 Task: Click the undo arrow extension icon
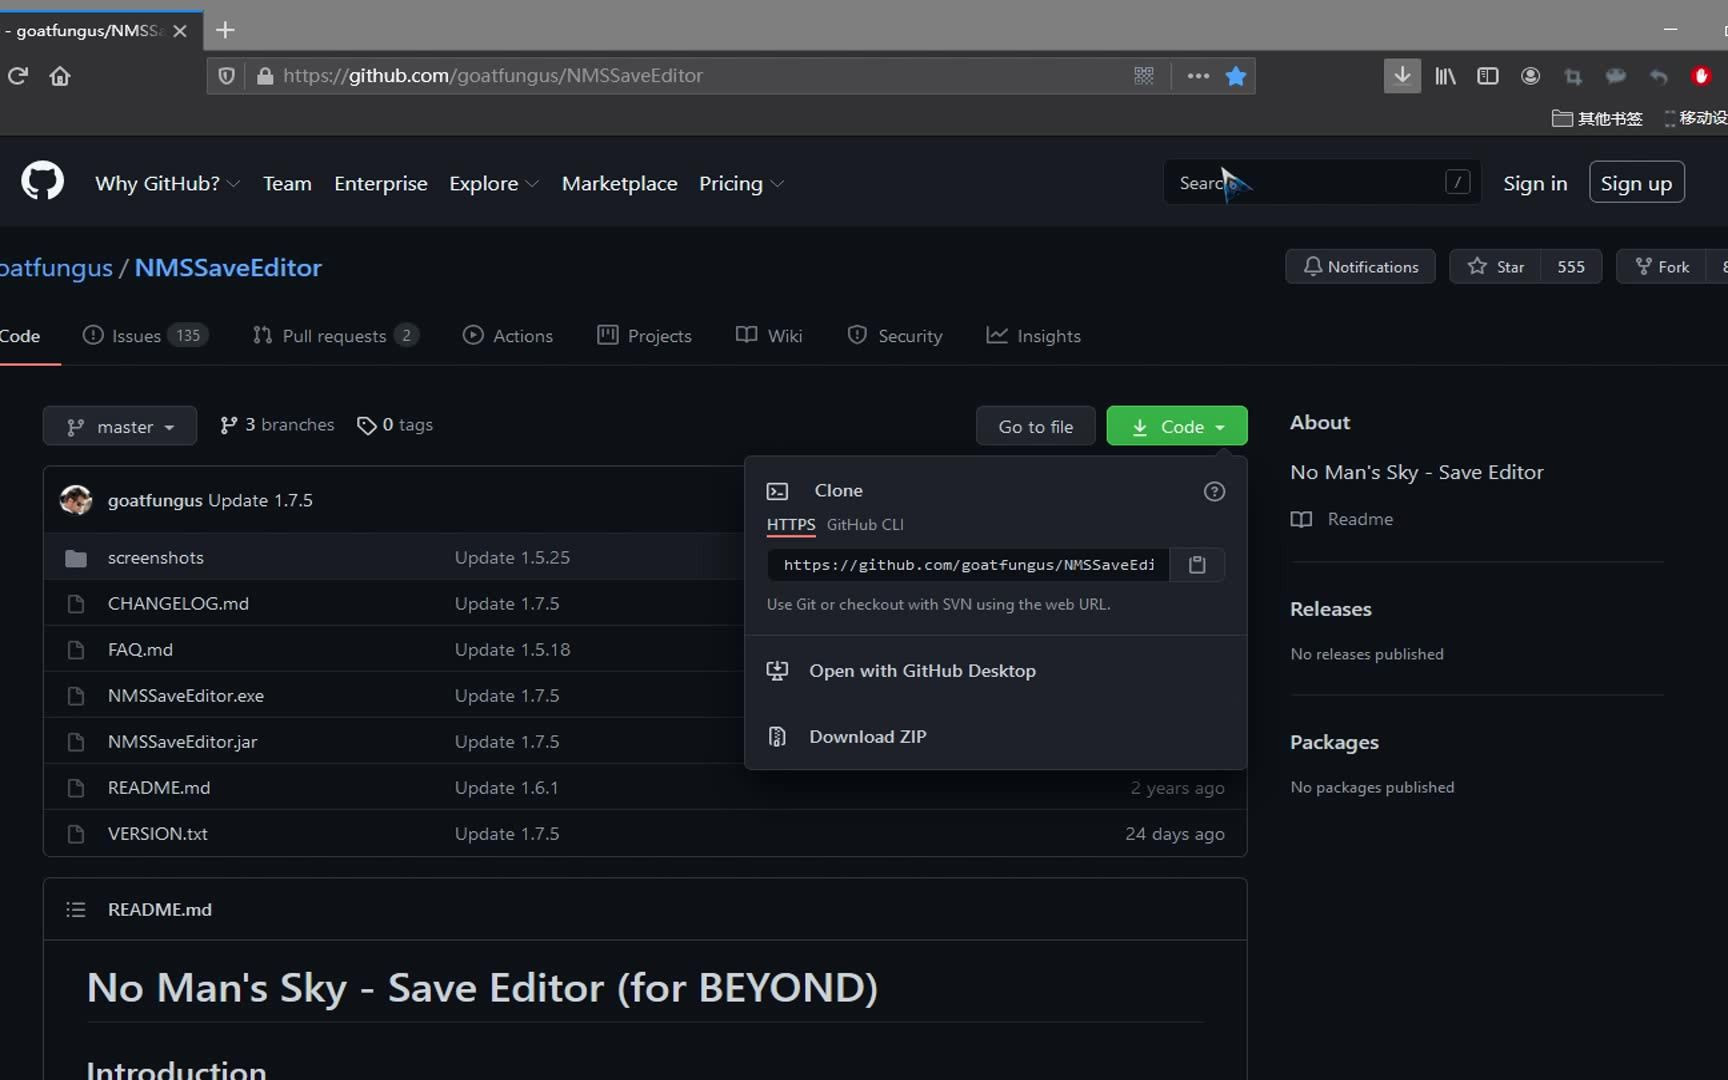(1658, 76)
